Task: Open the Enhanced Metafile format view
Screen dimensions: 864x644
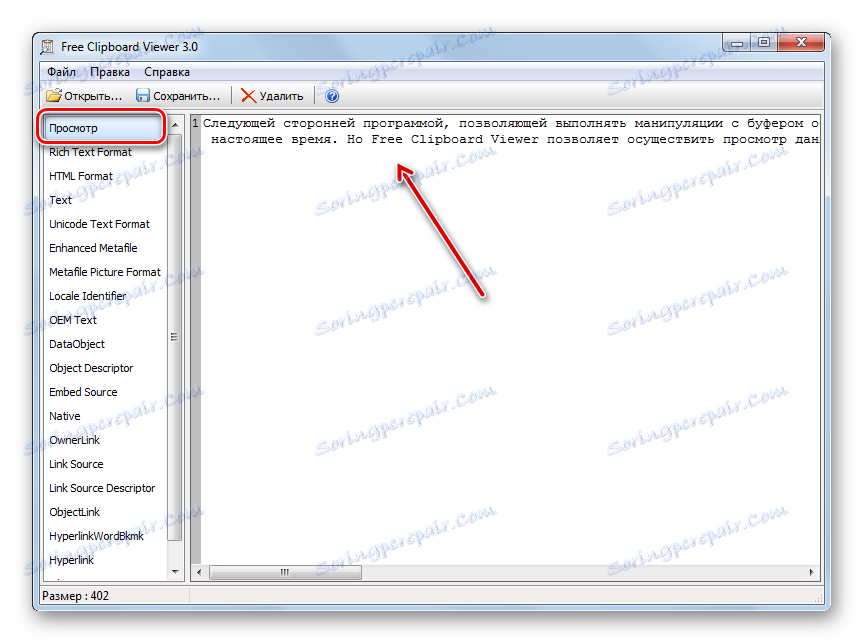Action: 93,248
